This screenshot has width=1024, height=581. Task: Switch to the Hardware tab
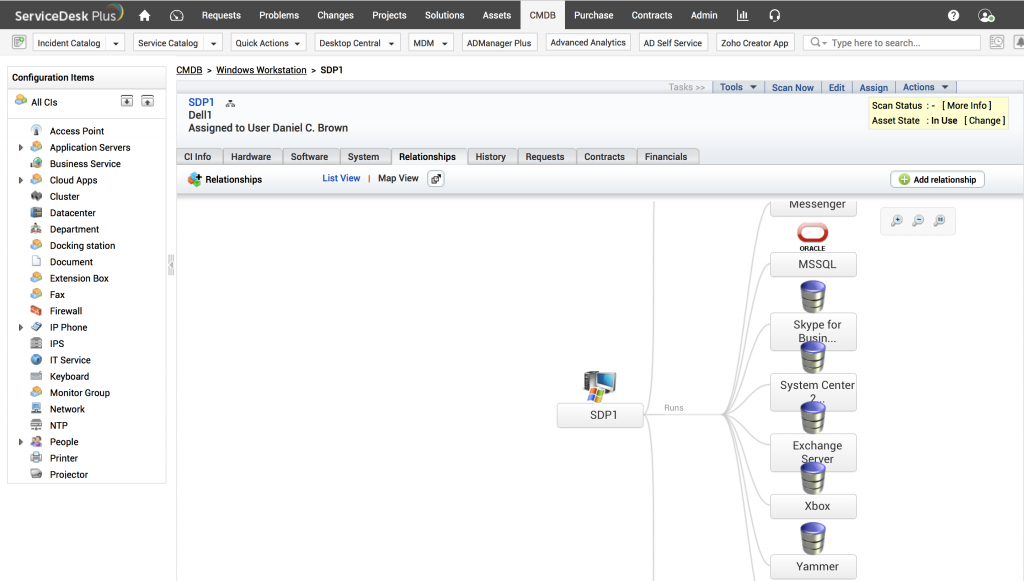pos(250,157)
